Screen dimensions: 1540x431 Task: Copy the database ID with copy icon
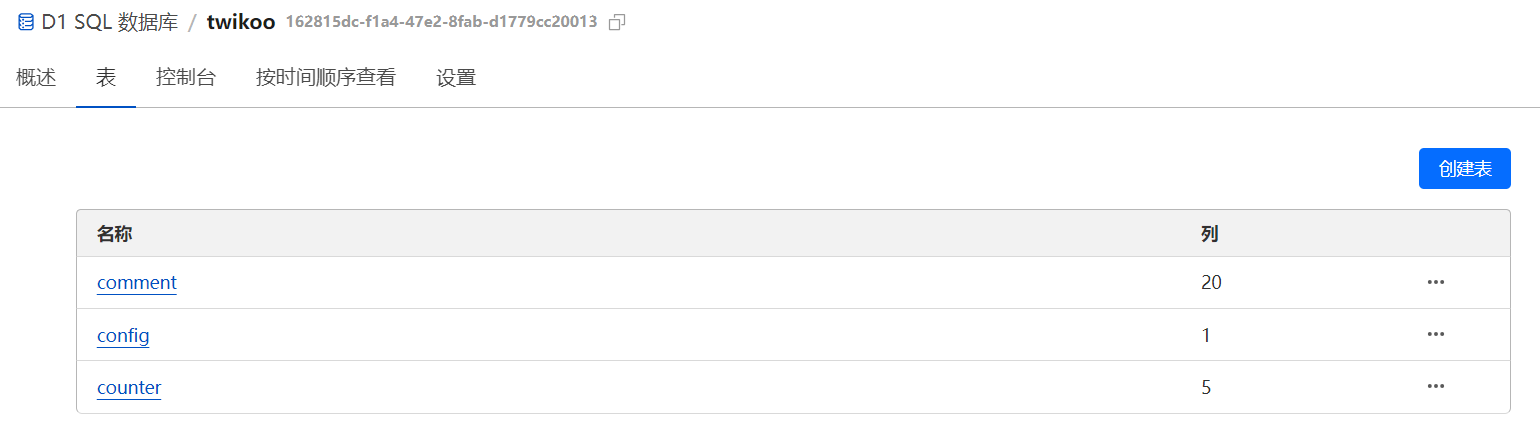click(x=617, y=22)
